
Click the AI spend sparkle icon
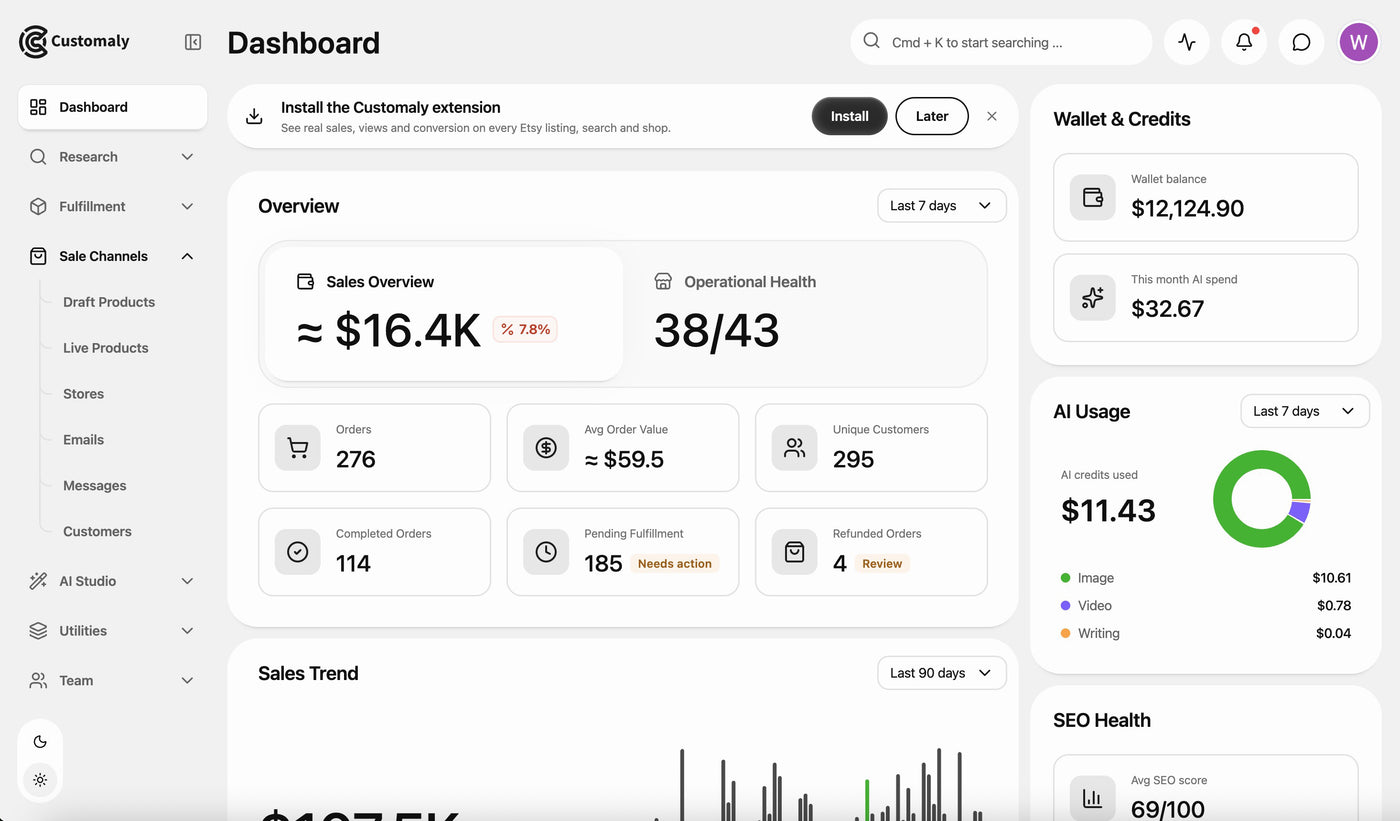[1093, 297]
